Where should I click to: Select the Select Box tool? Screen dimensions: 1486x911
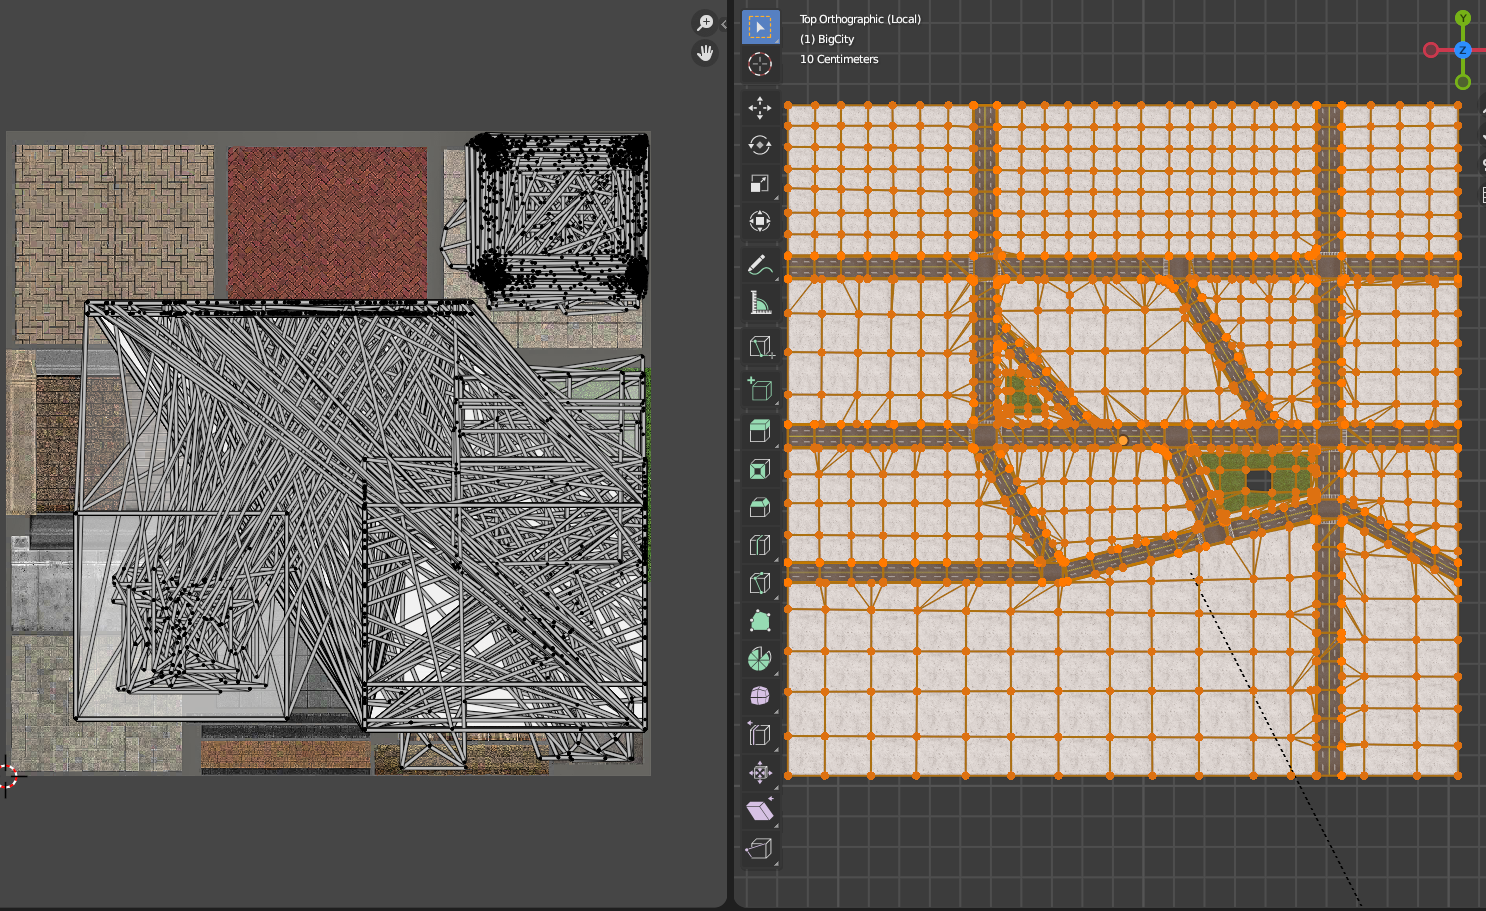coord(760,27)
